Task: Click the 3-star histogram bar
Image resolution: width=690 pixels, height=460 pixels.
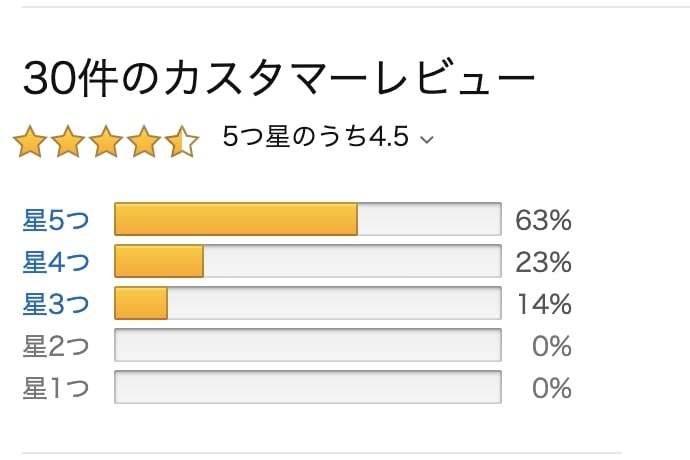Action: click(x=308, y=303)
